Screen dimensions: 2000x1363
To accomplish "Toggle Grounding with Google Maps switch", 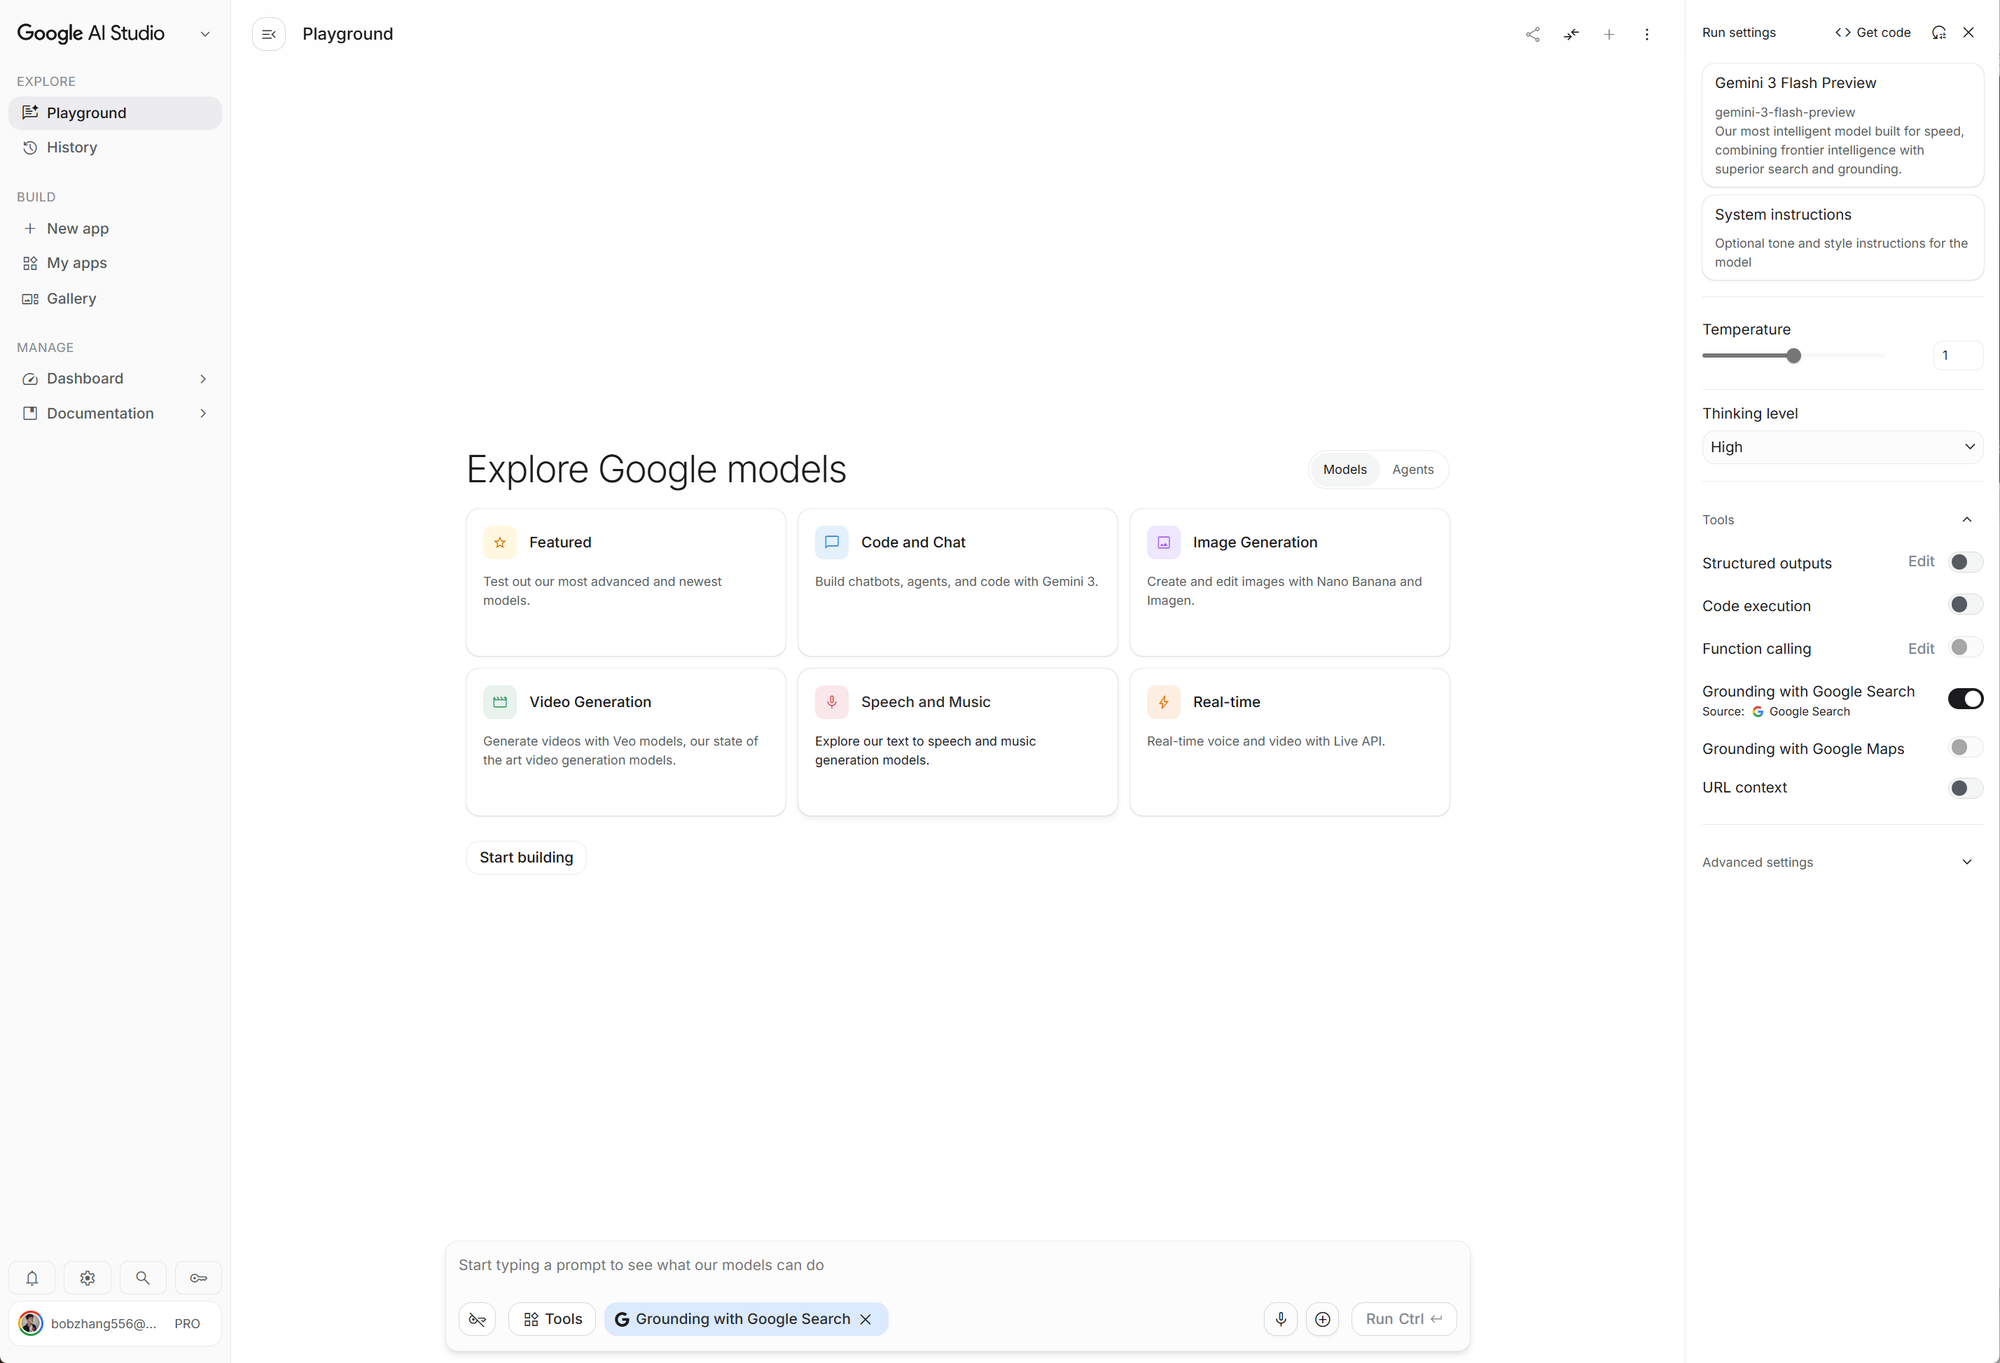I will click(1965, 747).
